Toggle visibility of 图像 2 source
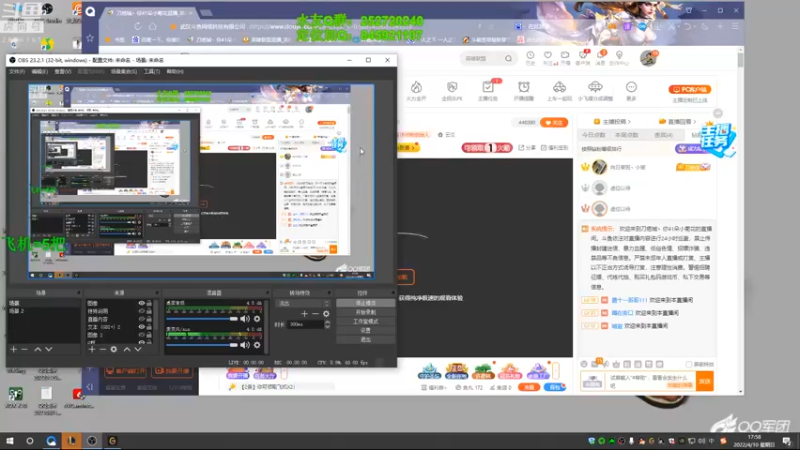The height and width of the screenshot is (450, 800). click(141, 335)
